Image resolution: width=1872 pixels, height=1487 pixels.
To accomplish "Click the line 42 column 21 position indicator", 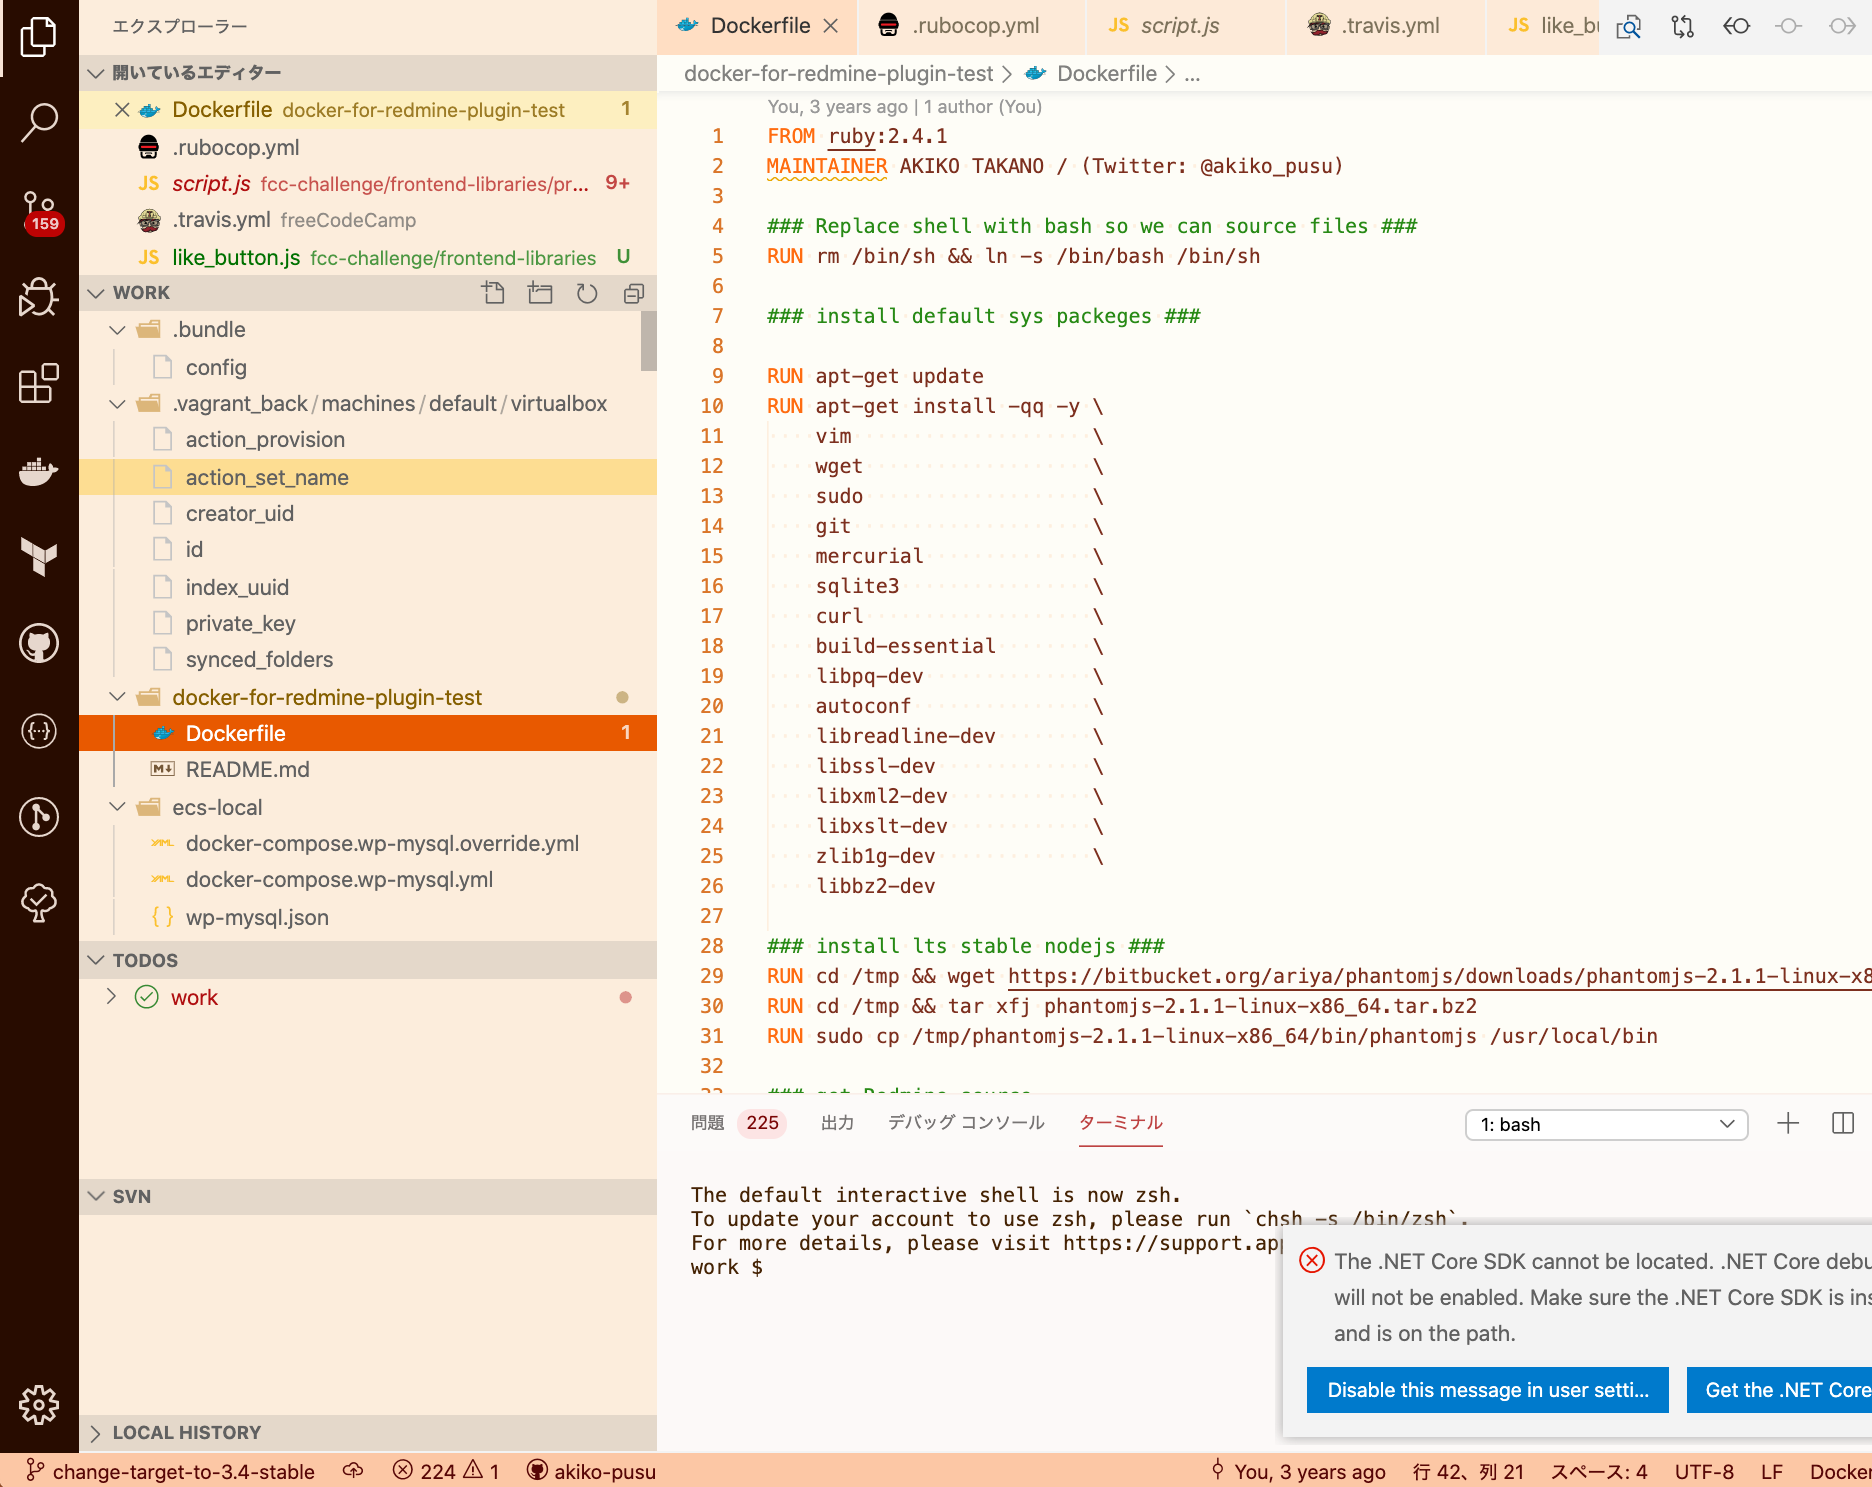I will point(1468,1471).
